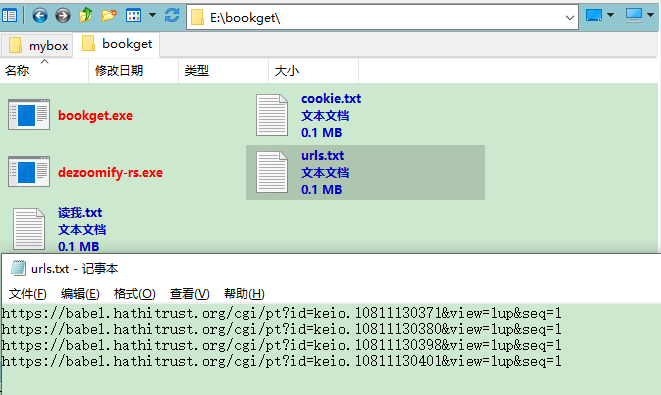Open the 编辑(E) menu in Notepad
661x395 pixels.
80,294
